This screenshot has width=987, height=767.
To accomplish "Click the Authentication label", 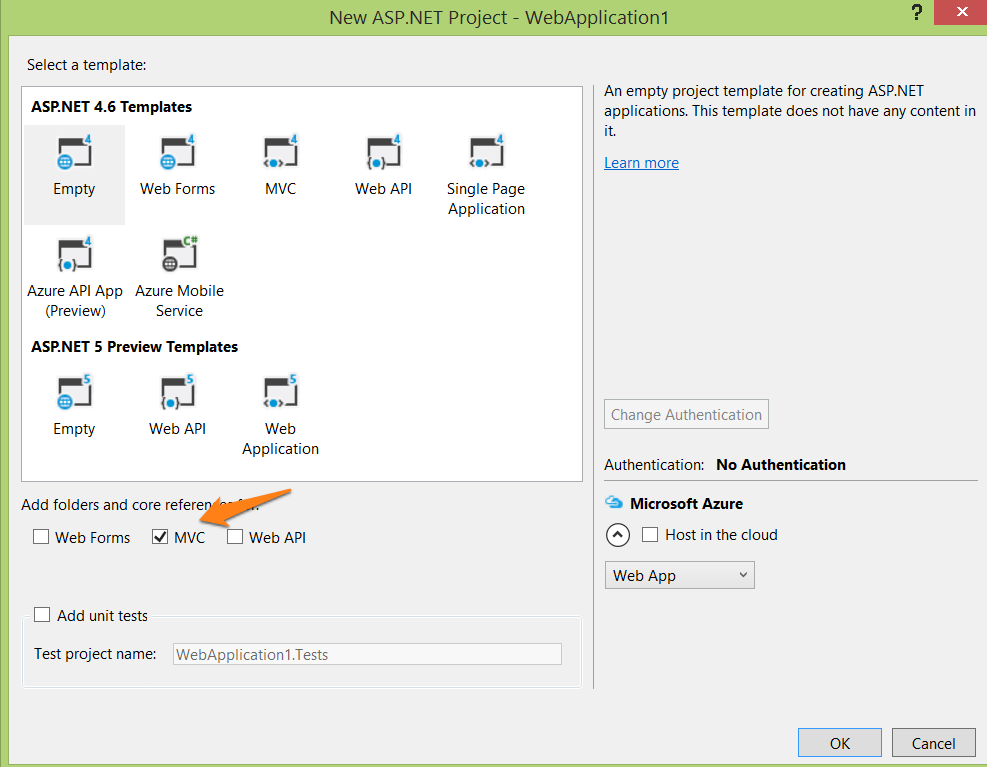I will coord(654,465).
